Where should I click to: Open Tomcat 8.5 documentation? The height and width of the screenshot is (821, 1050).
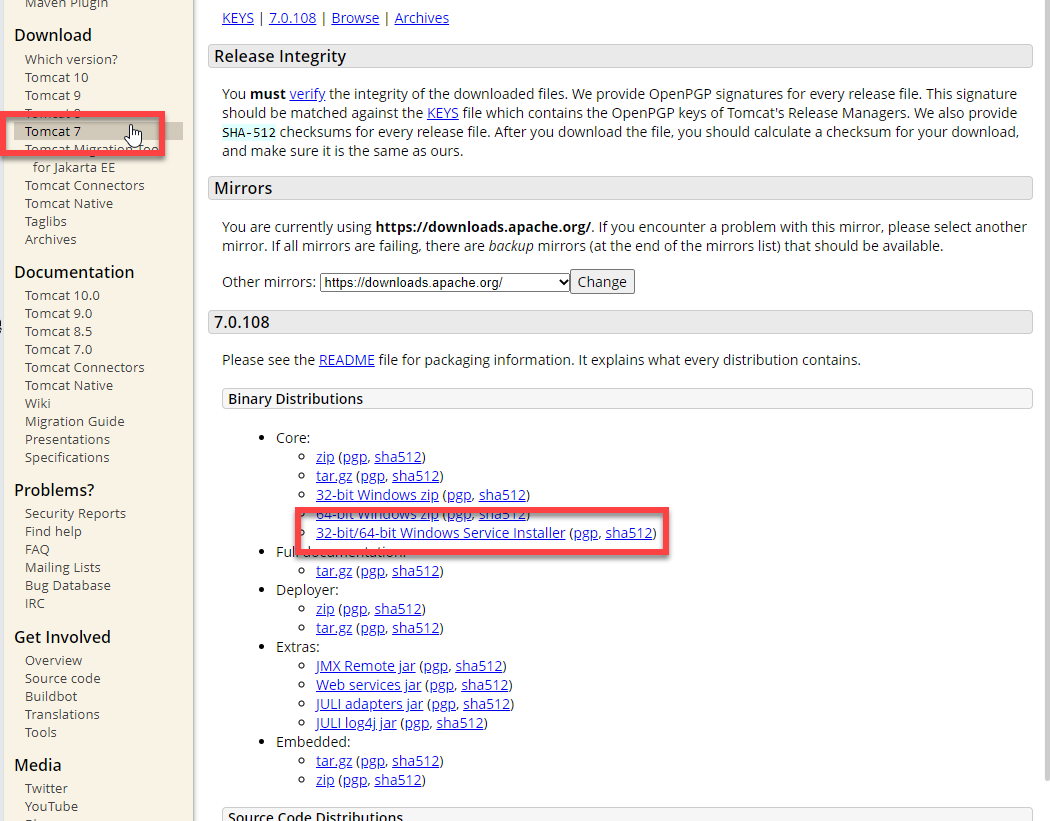coord(58,331)
